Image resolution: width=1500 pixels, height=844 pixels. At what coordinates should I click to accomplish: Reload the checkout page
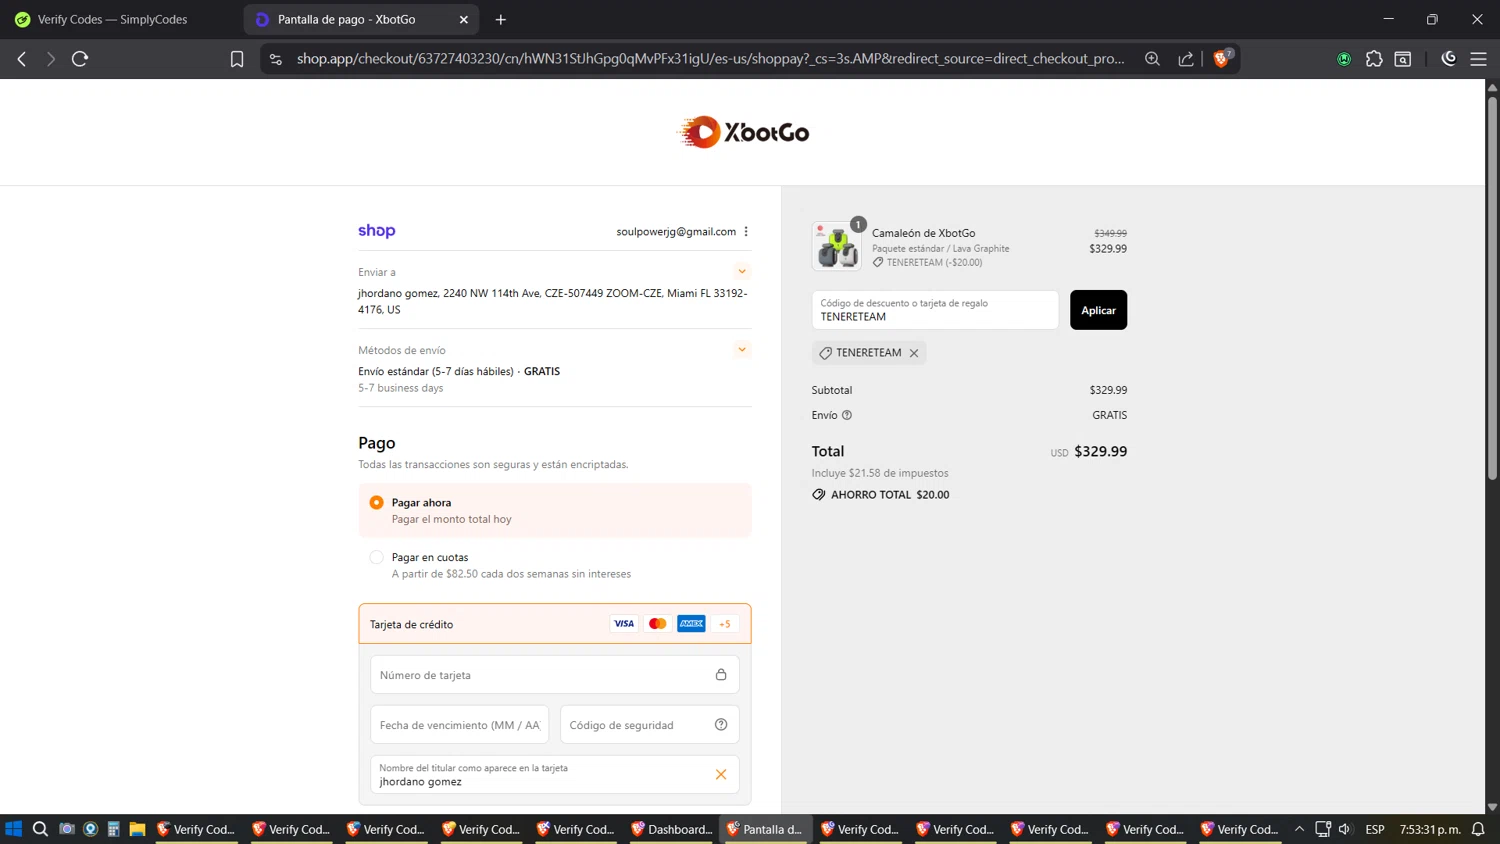tap(80, 59)
